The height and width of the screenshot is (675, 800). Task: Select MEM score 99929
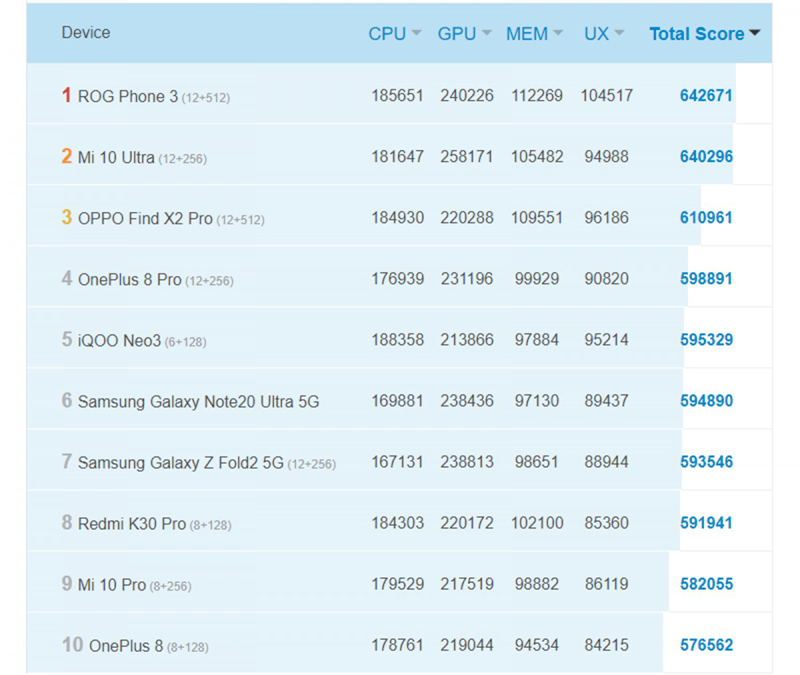(x=537, y=279)
